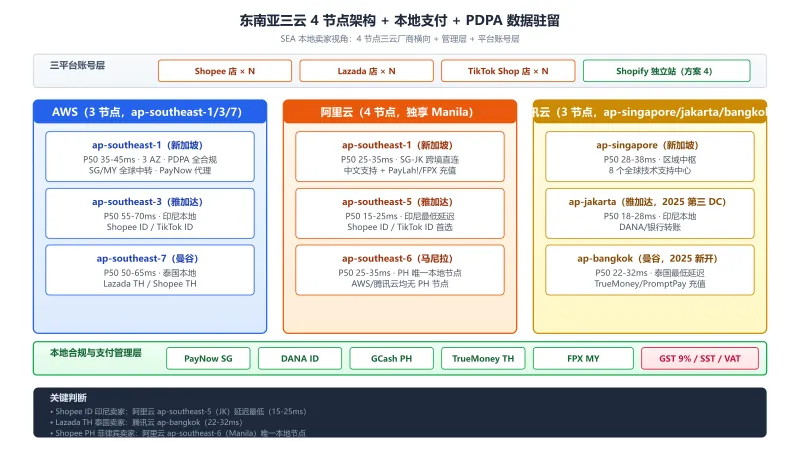800x450 pixels.
Task: Click ap-jakarta (雅加达, 2025 第三 DC) title
Action: coord(647,202)
